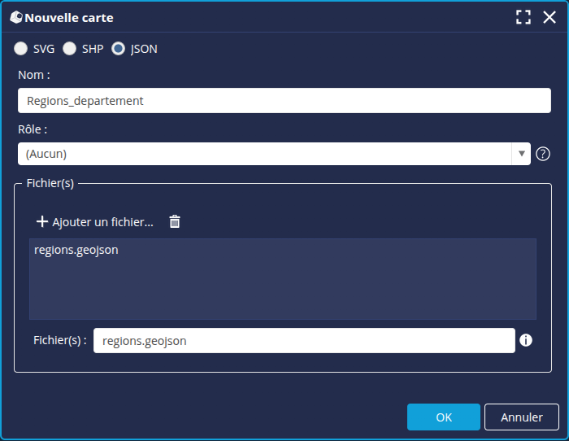569x441 pixels.
Task: Click the Nouvelle carte app logo icon
Action: point(16,17)
